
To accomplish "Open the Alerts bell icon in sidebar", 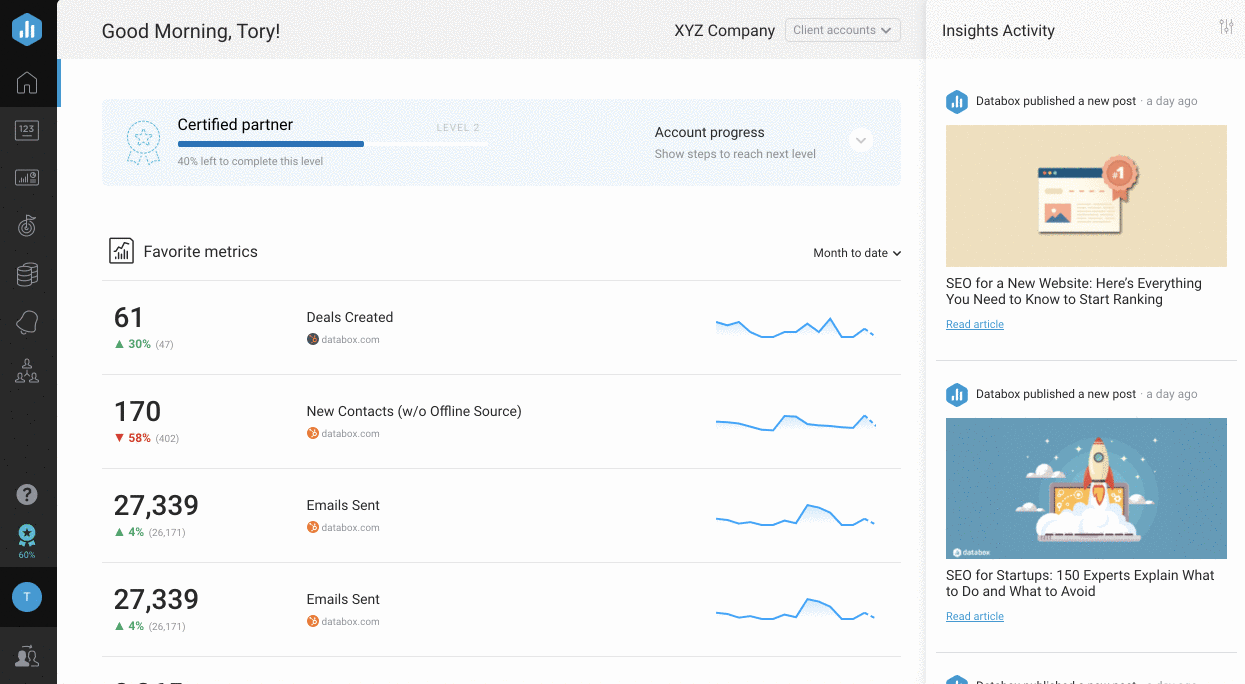I will pos(27,322).
